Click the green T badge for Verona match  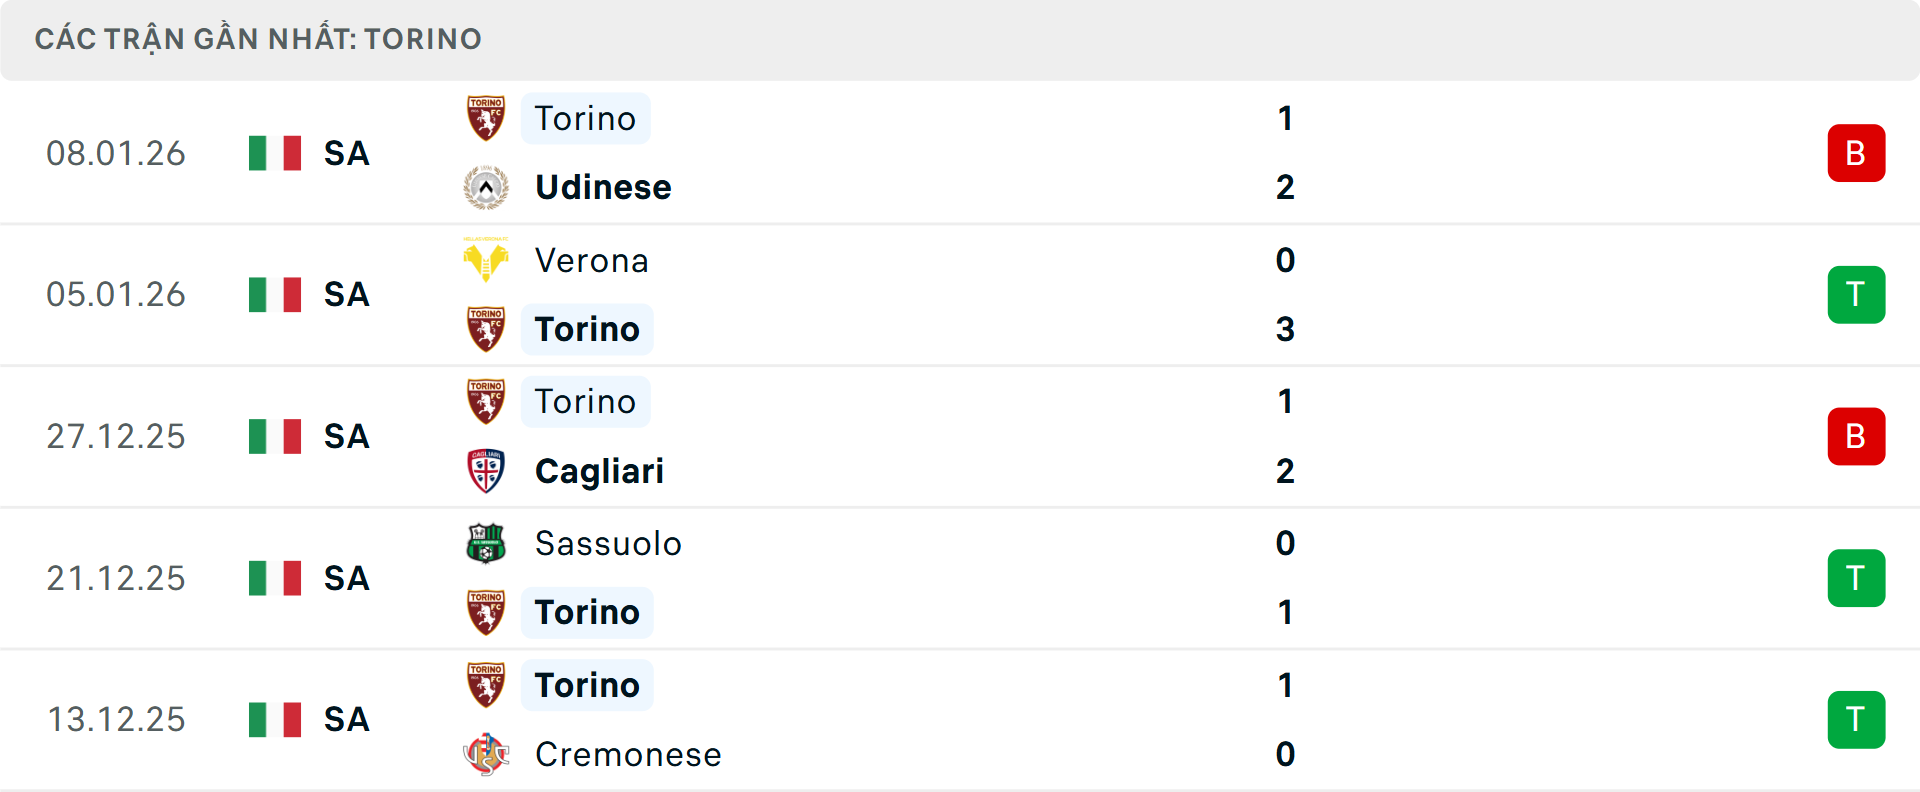[x=1856, y=295]
